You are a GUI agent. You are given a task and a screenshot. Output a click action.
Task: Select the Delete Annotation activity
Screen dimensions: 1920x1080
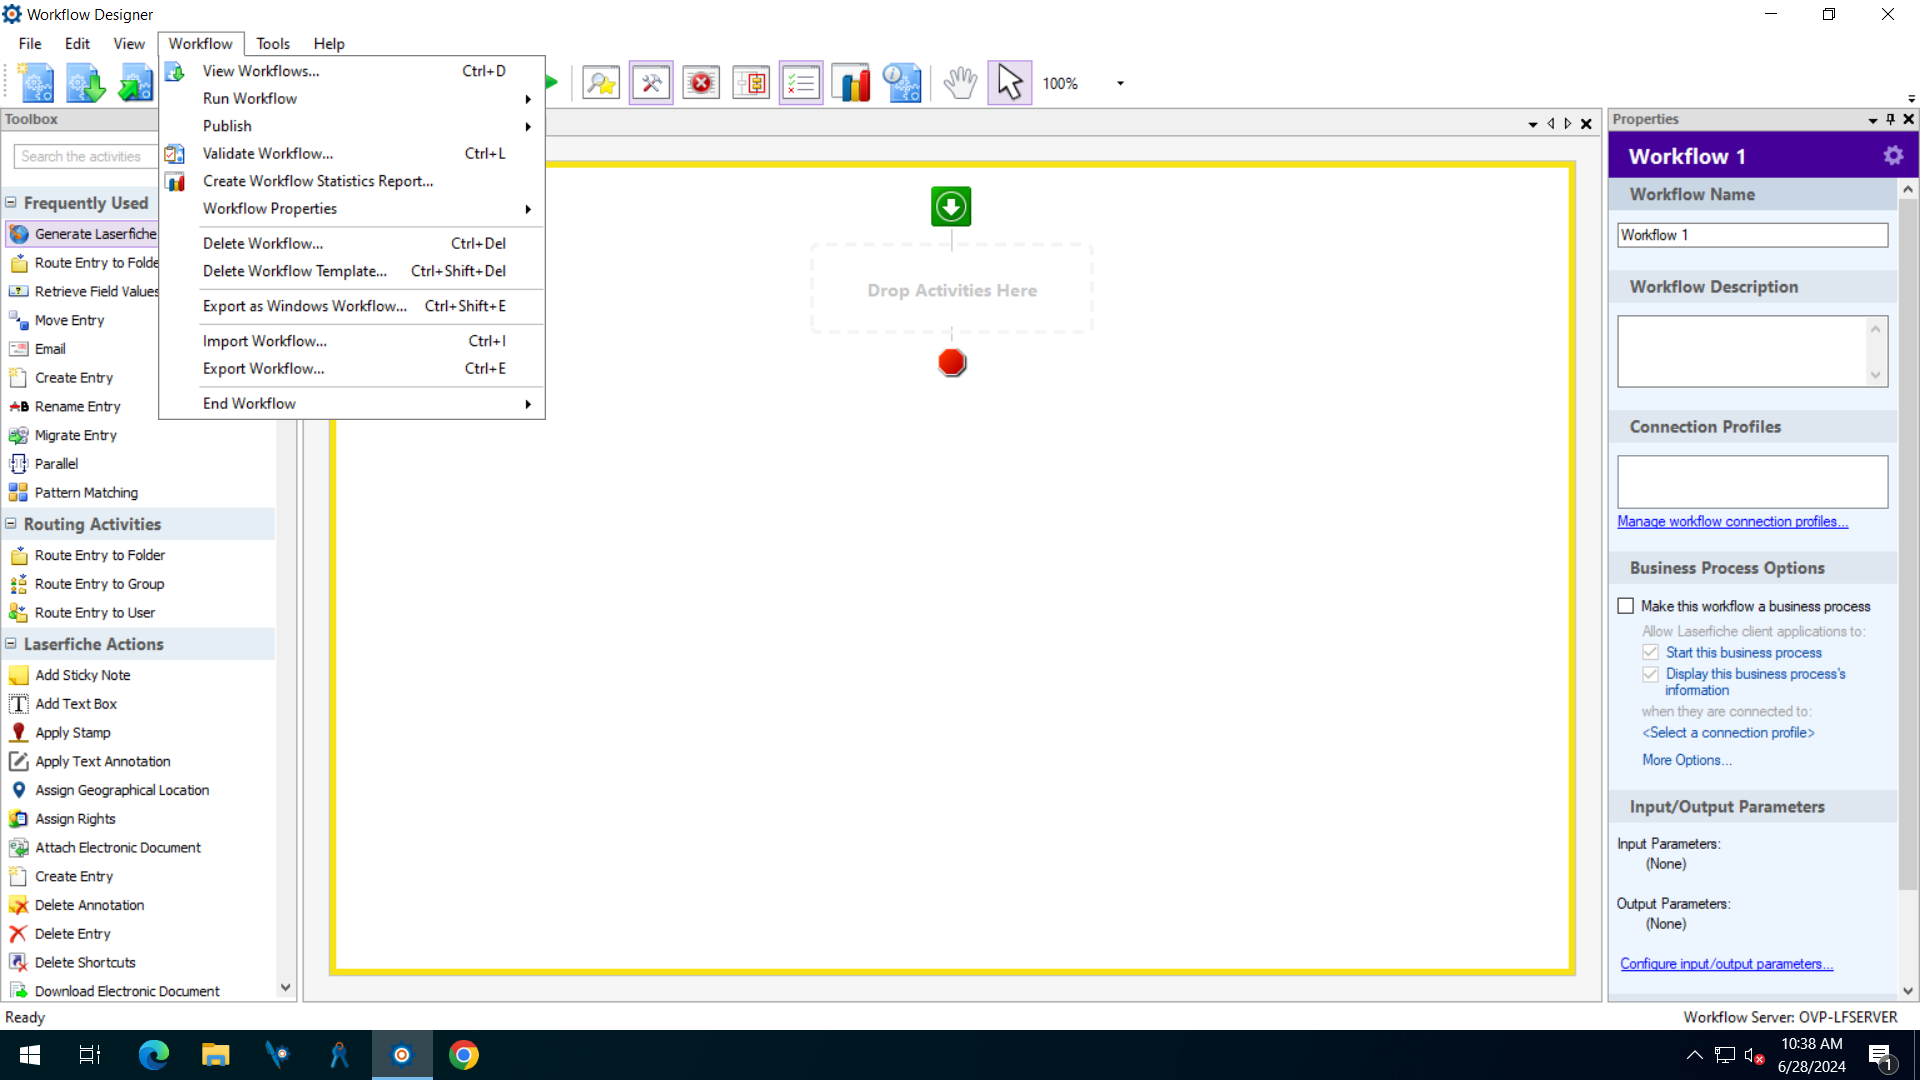pyautogui.click(x=89, y=905)
